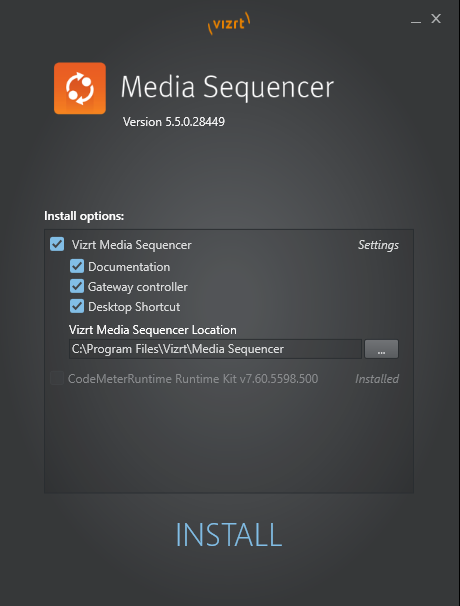Image resolution: width=460 pixels, height=606 pixels.
Task: Click the Installed status label
Action: point(377,379)
